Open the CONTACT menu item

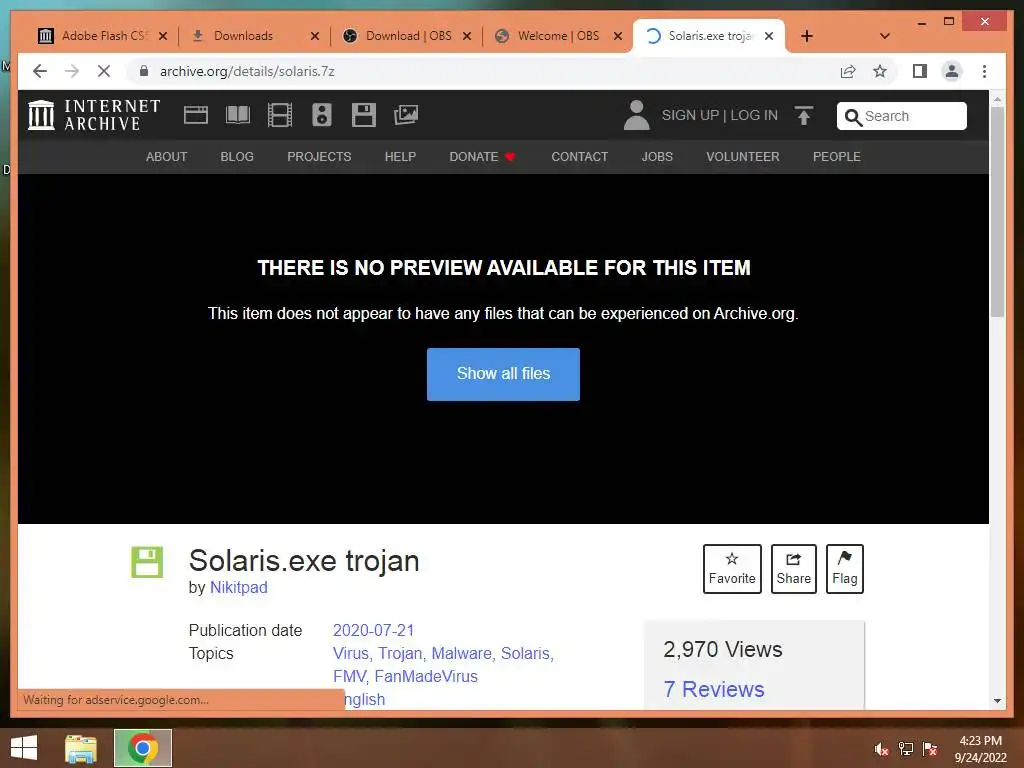579,157
